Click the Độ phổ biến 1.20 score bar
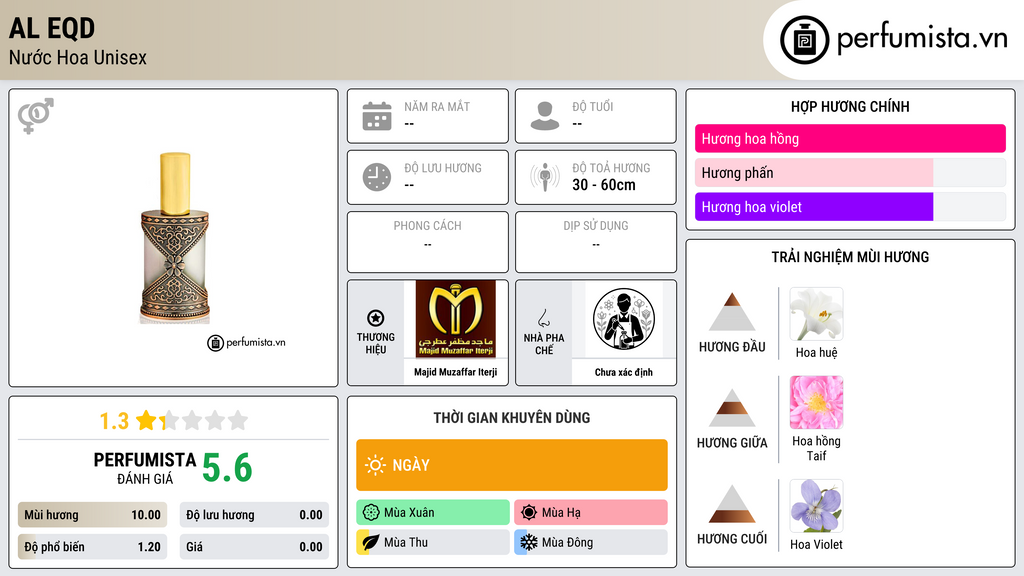1024x576 pixels. point(92,547)
